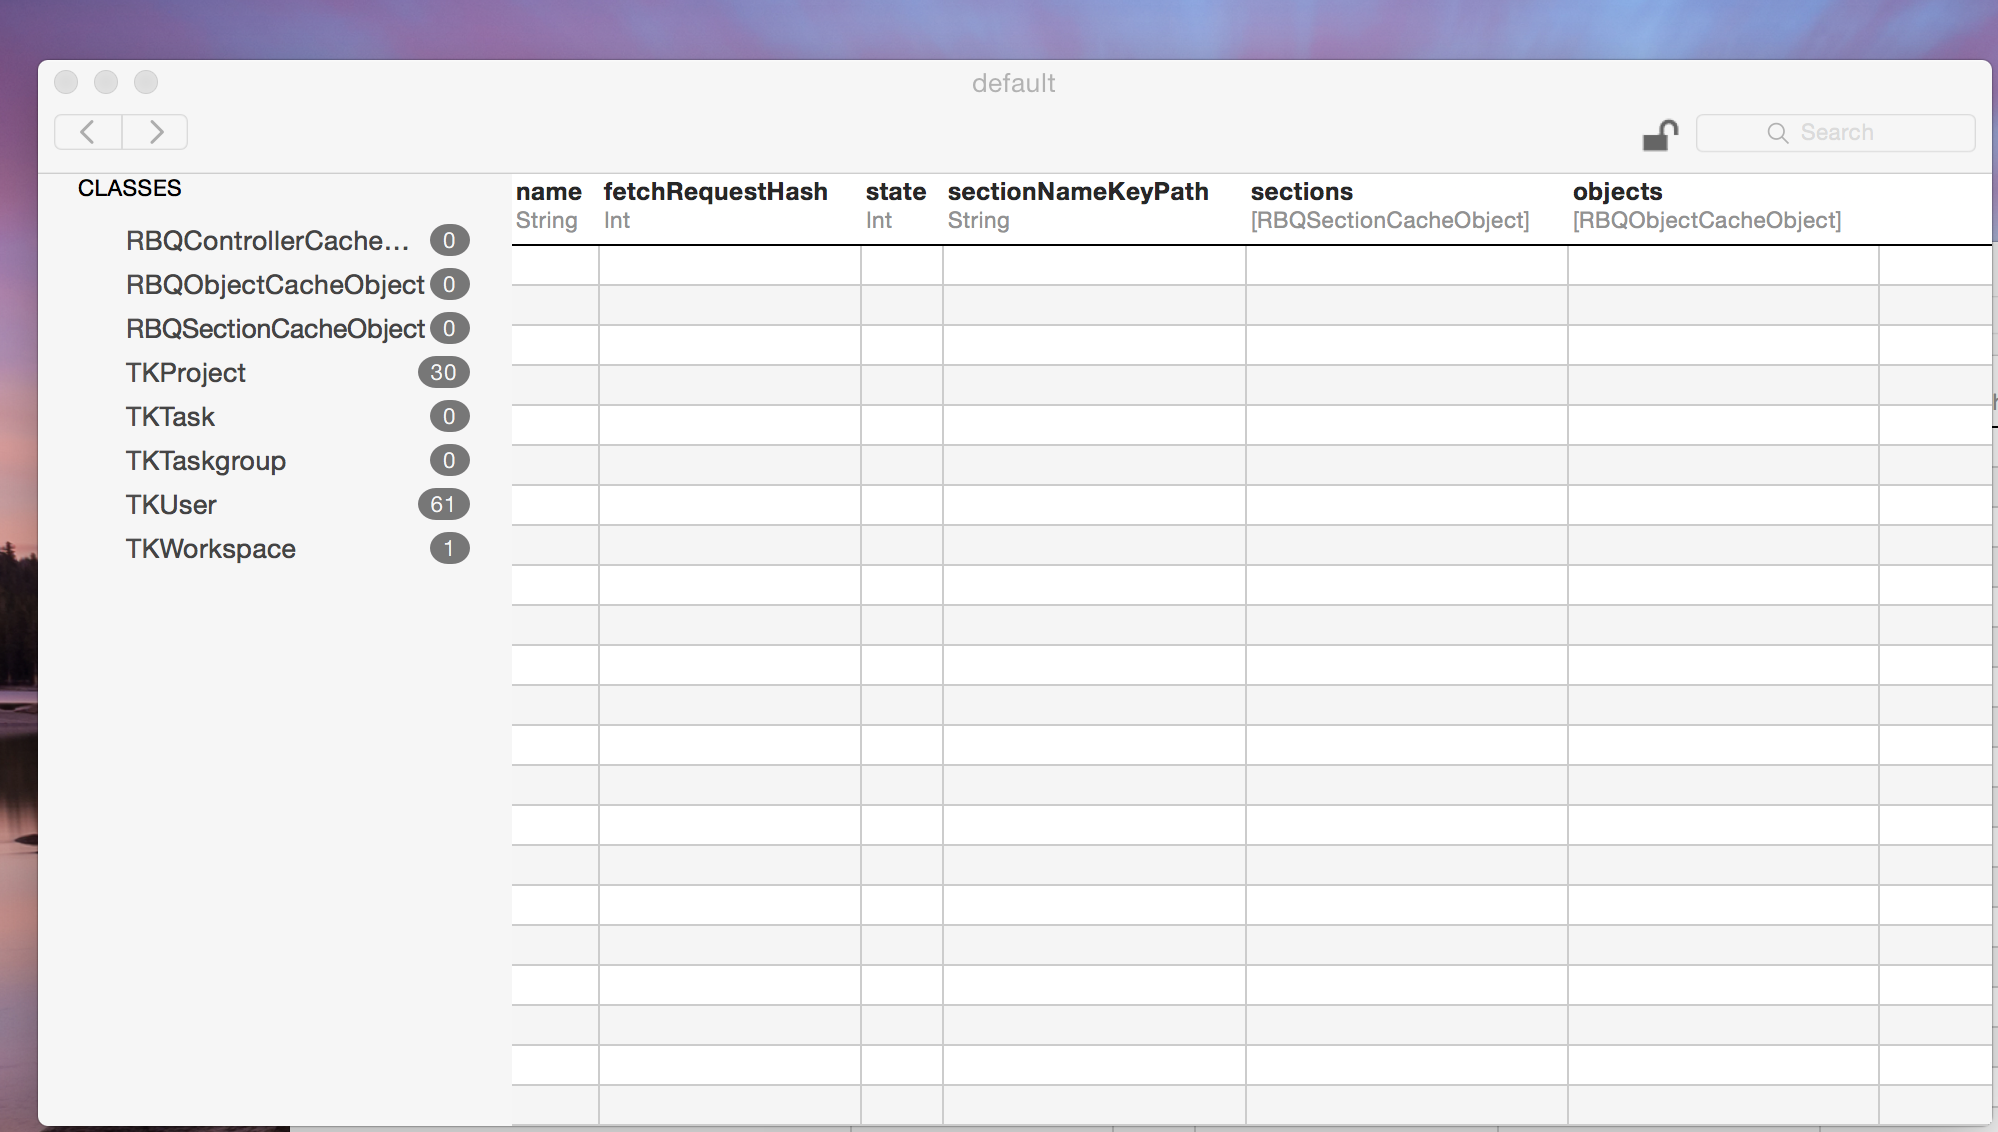Open the TKProject class
The height and width of the screenshot is (1132, 1998).
click(186, 373)
